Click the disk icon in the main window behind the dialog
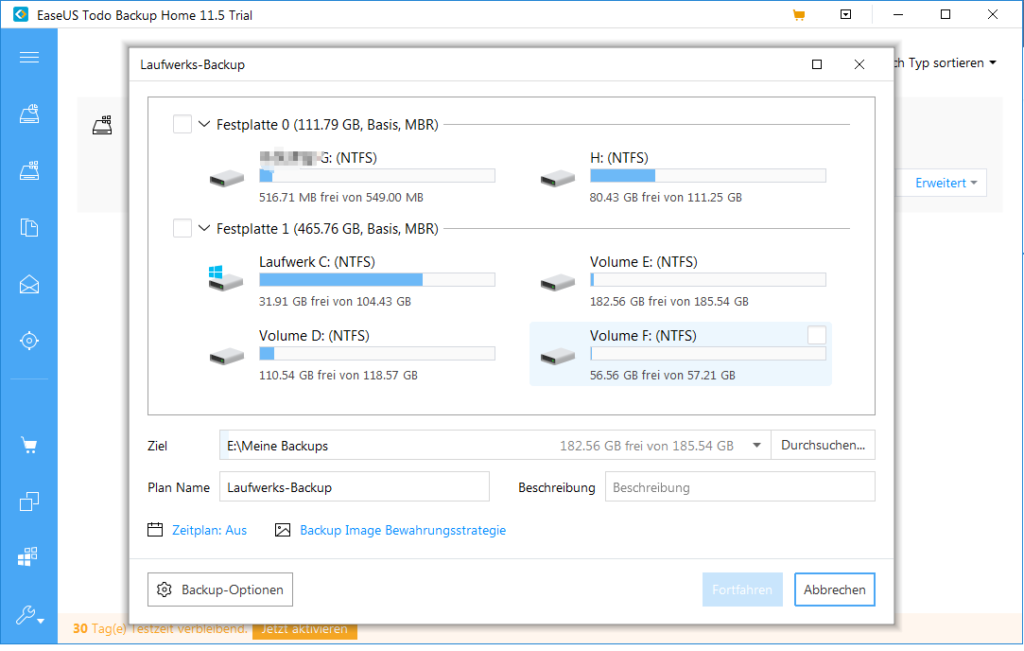1024x651 pixels. pos(103,125)
